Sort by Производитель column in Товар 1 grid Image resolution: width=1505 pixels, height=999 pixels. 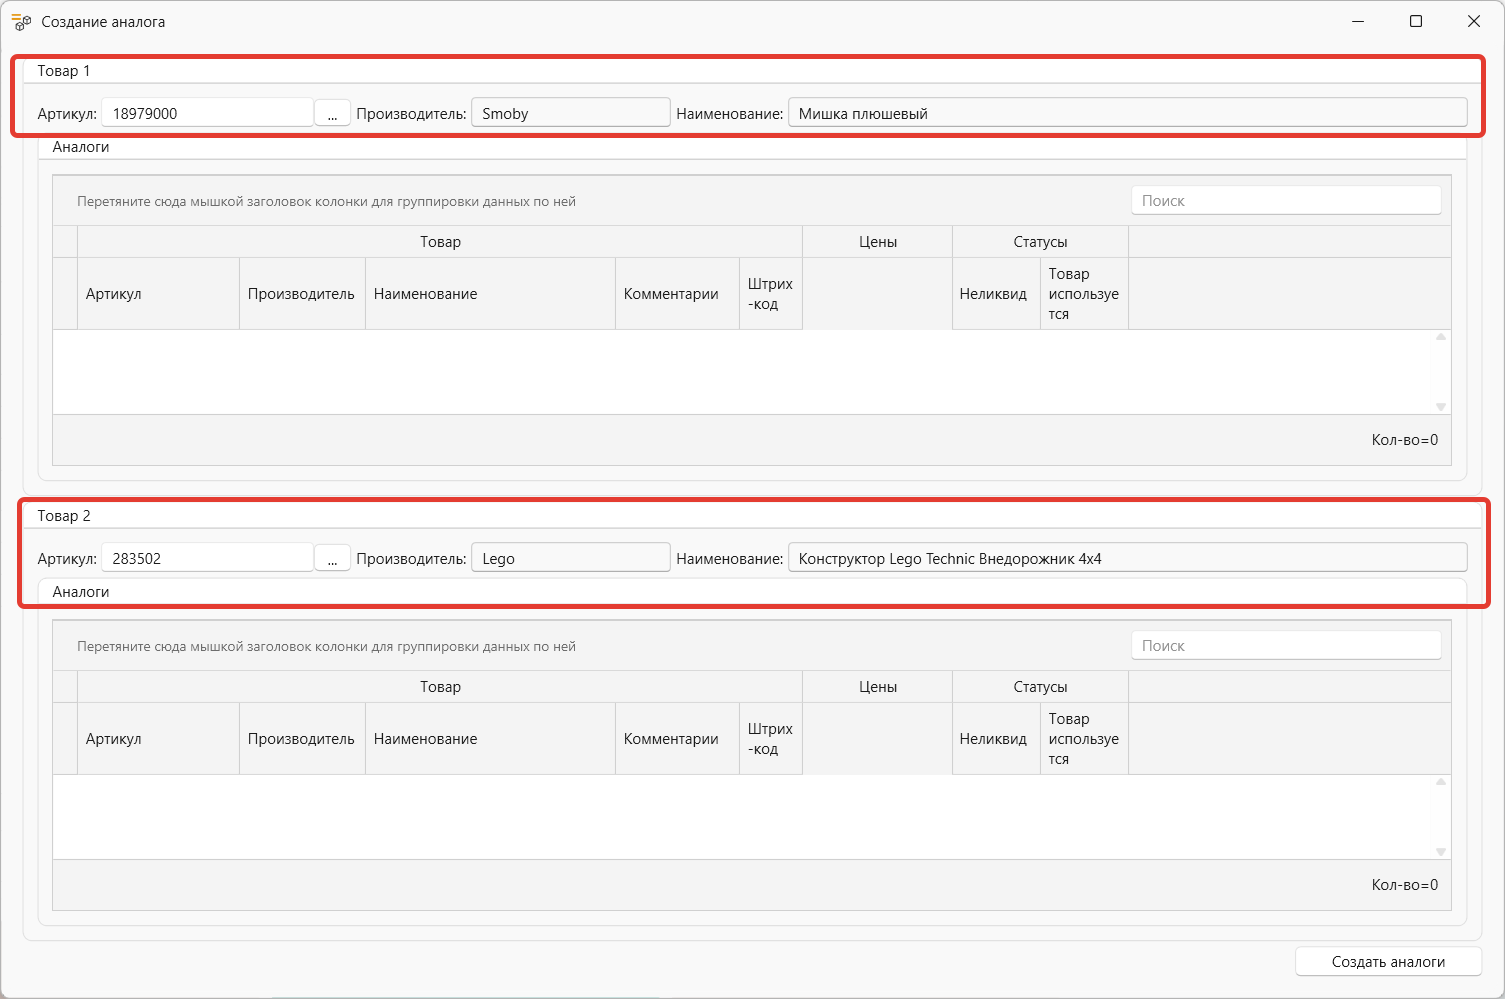tap(302, 294)
